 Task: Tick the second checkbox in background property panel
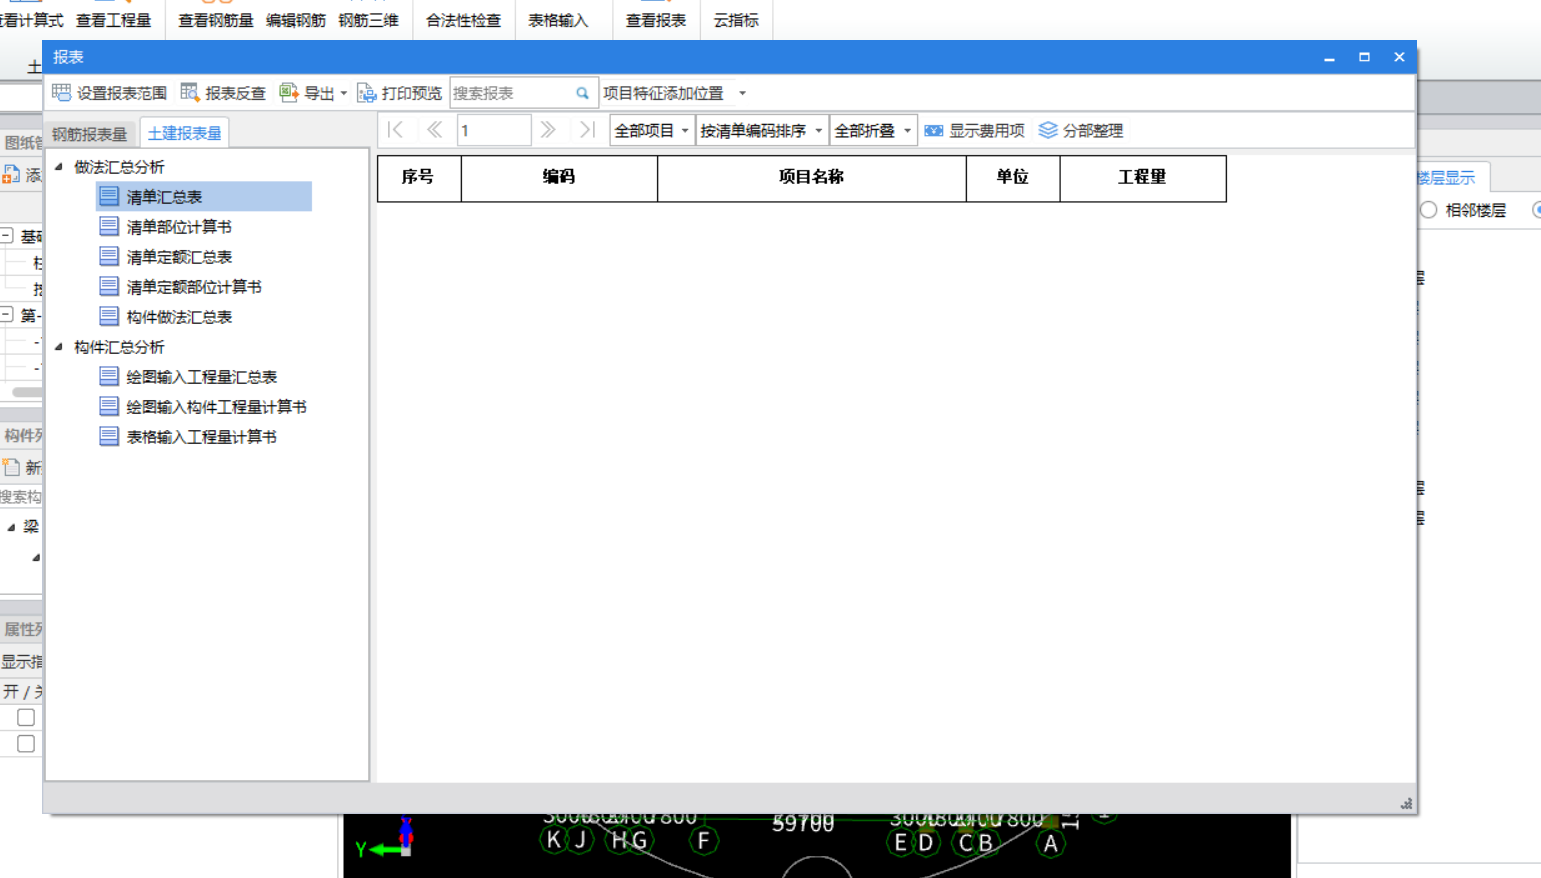[x=26, y=743]
